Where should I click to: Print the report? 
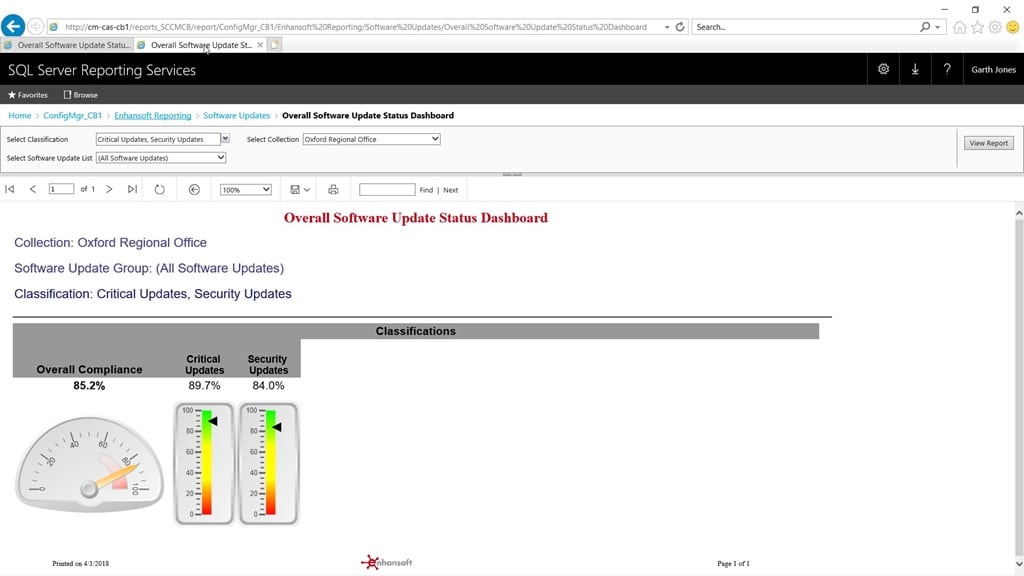pos(333,189)
